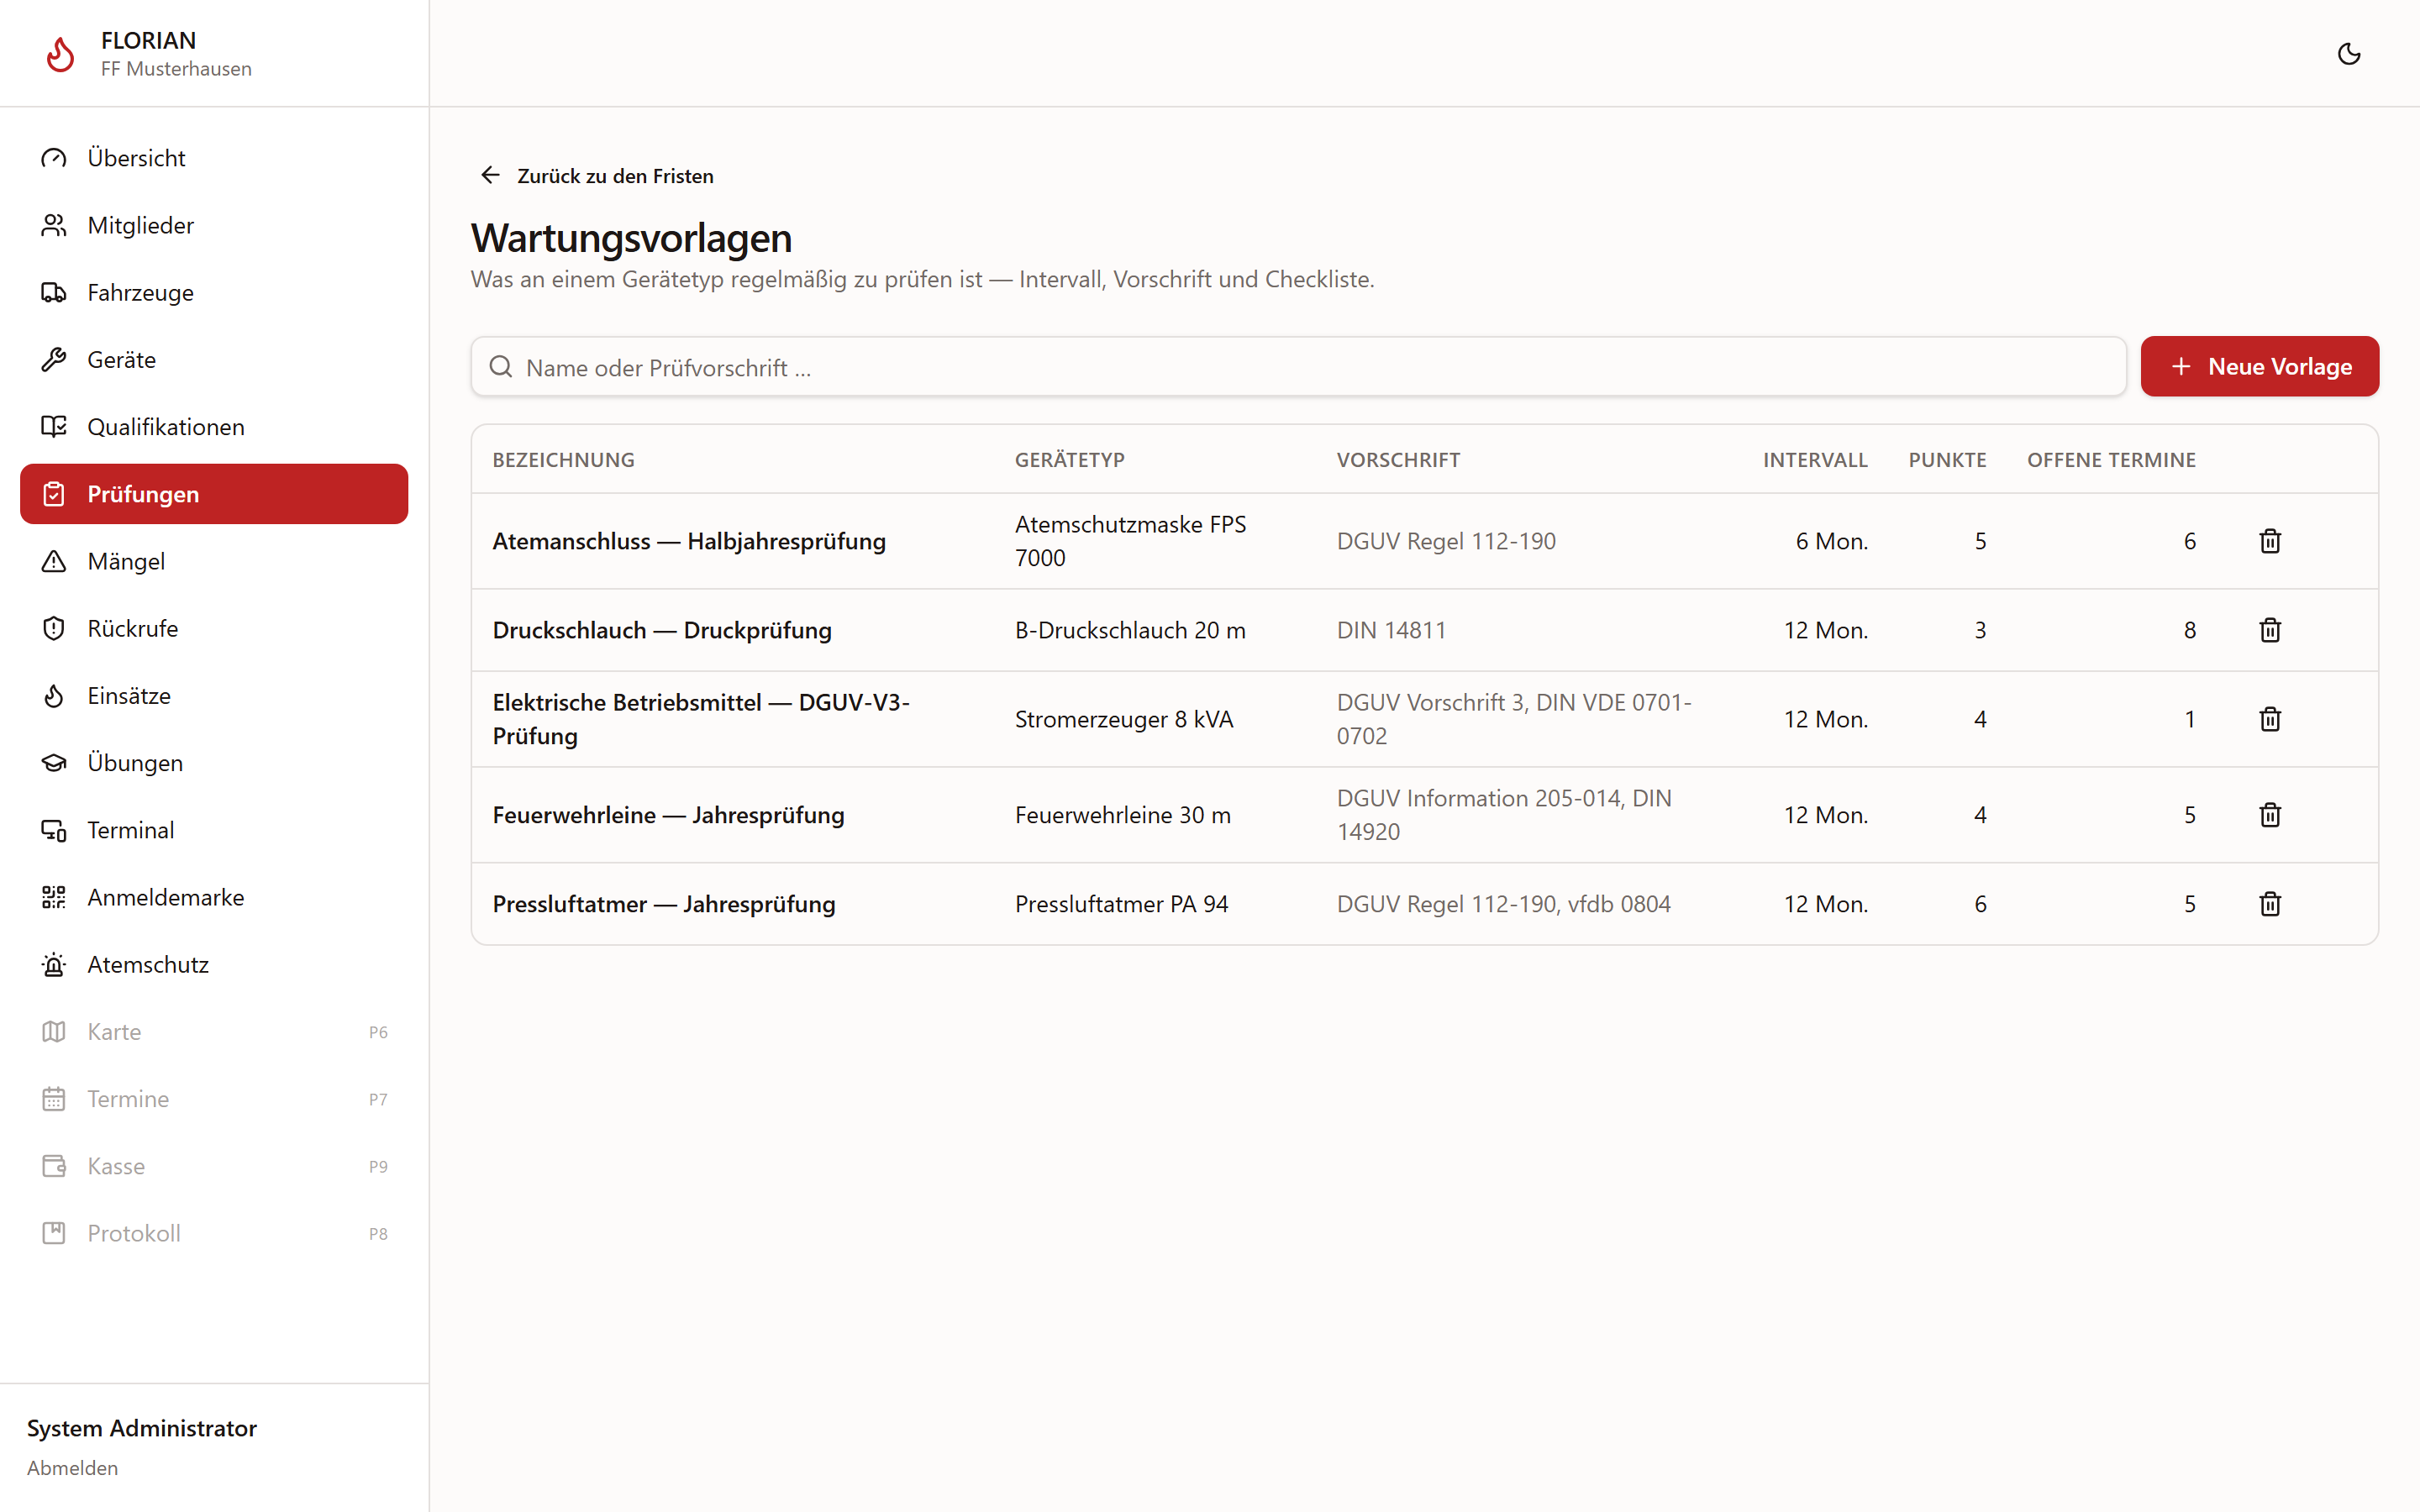Open the Terminal page
Screen dimensions: 2420x1512
point(214,830)
